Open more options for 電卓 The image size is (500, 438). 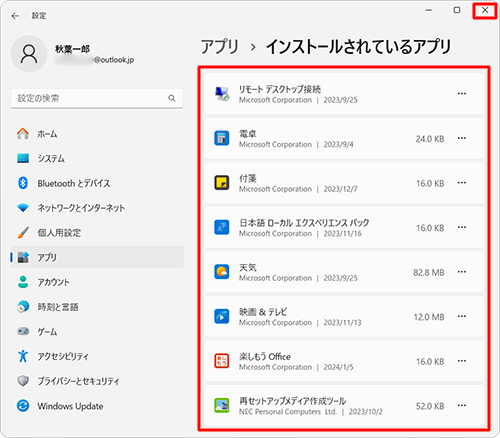(462, 138)
